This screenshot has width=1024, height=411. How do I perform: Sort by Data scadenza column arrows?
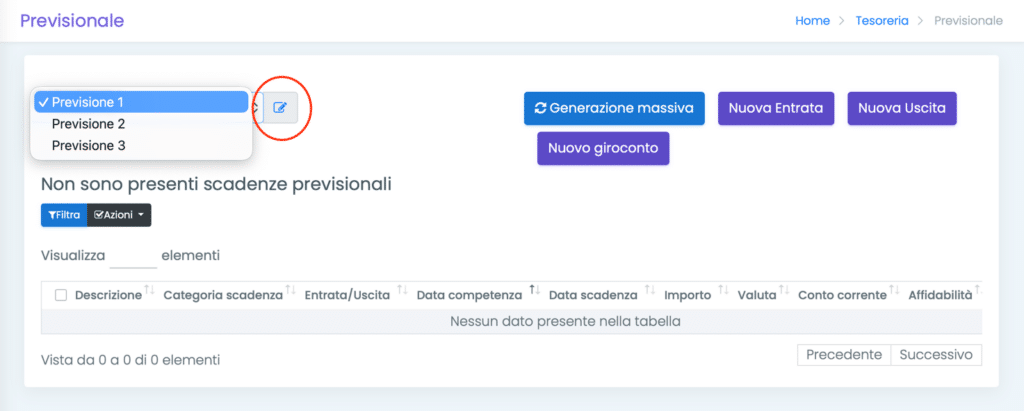[x=650, y=291]
